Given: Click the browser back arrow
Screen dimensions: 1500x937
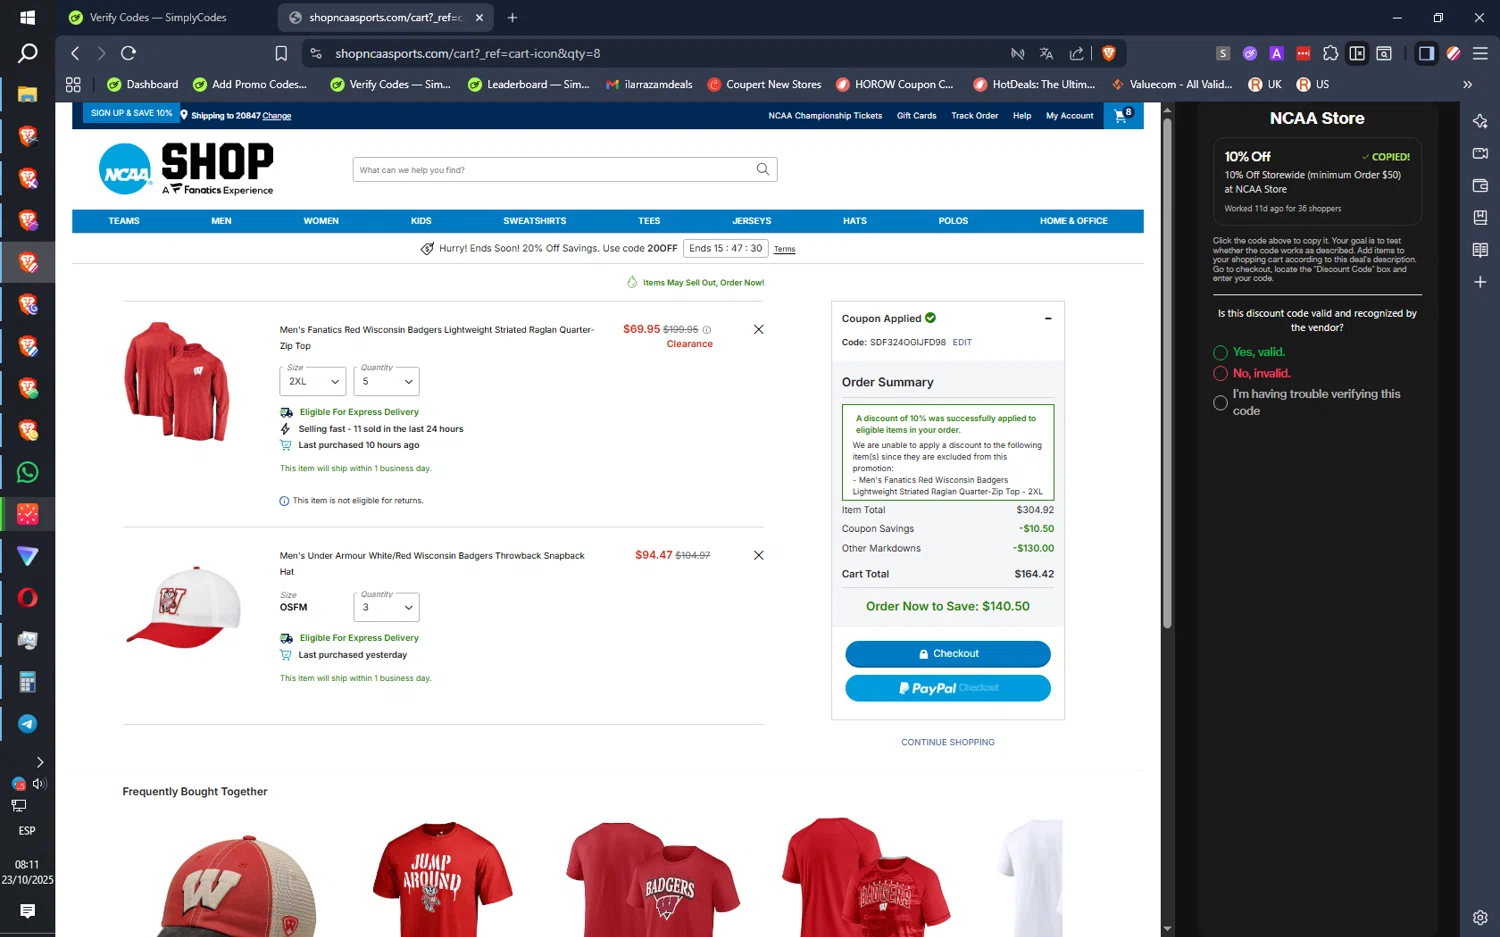Looking at the screenshot, I should (75, 53).
